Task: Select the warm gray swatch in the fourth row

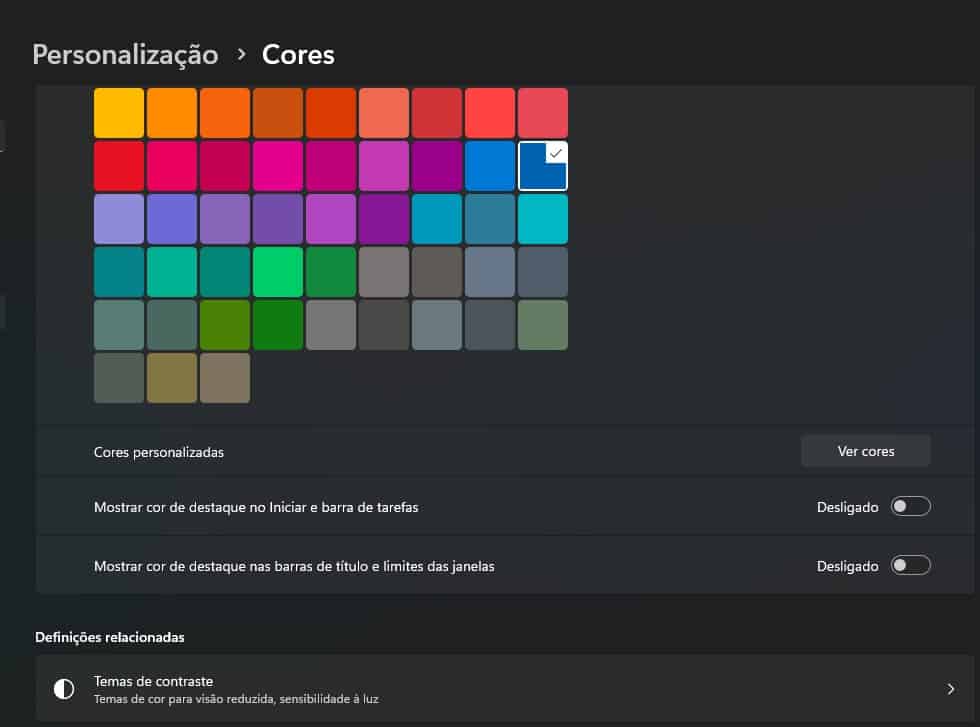Action: point(384,272)
